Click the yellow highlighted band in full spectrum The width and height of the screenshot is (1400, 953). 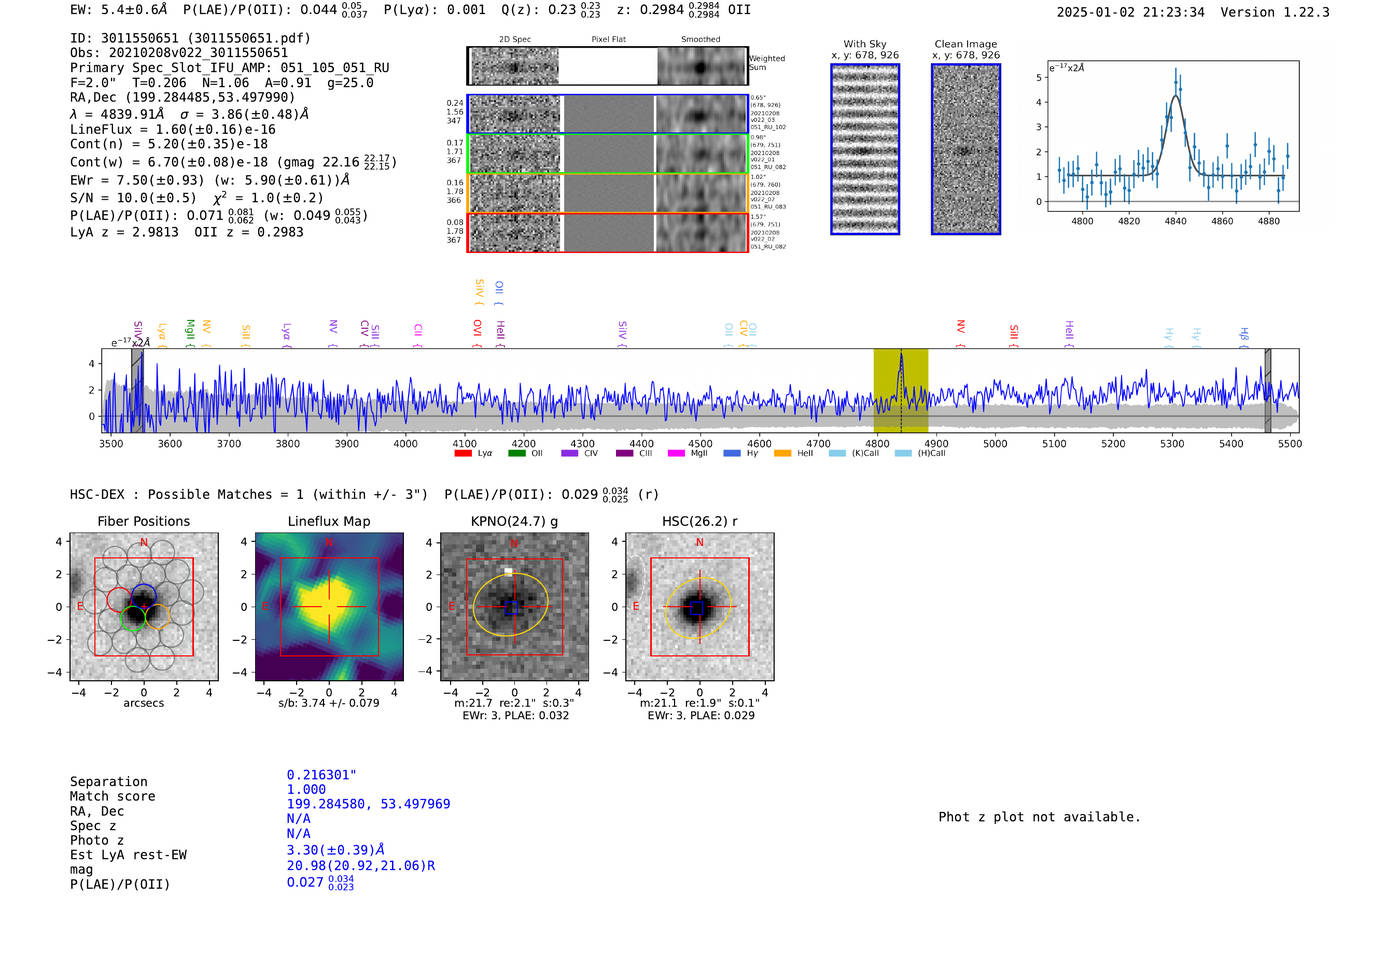900,390
